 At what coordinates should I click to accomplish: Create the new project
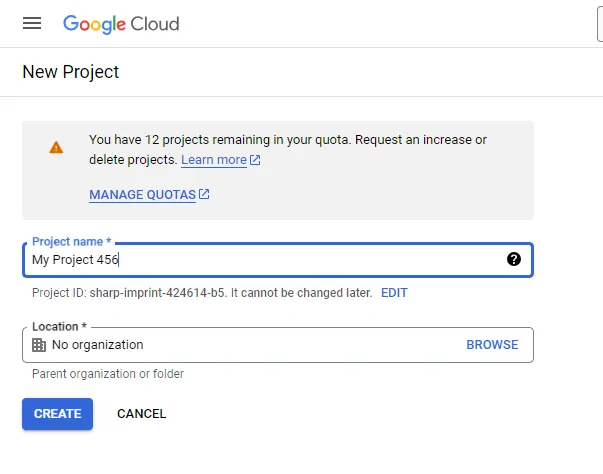click(x=57, y=414)
